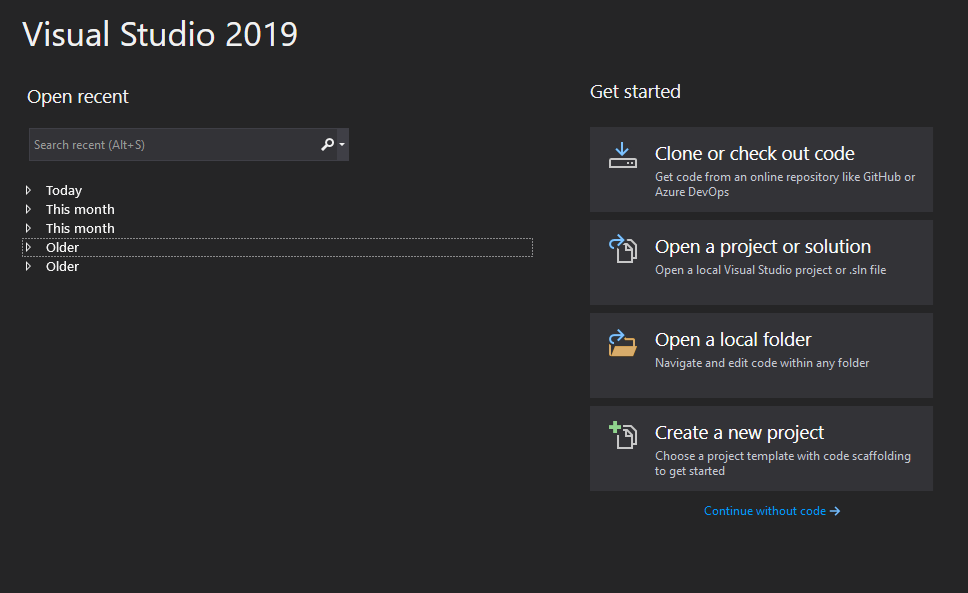Choose Clone or check out code
The height and width of the screenshot is (593, 968).
tap(754, 154)
